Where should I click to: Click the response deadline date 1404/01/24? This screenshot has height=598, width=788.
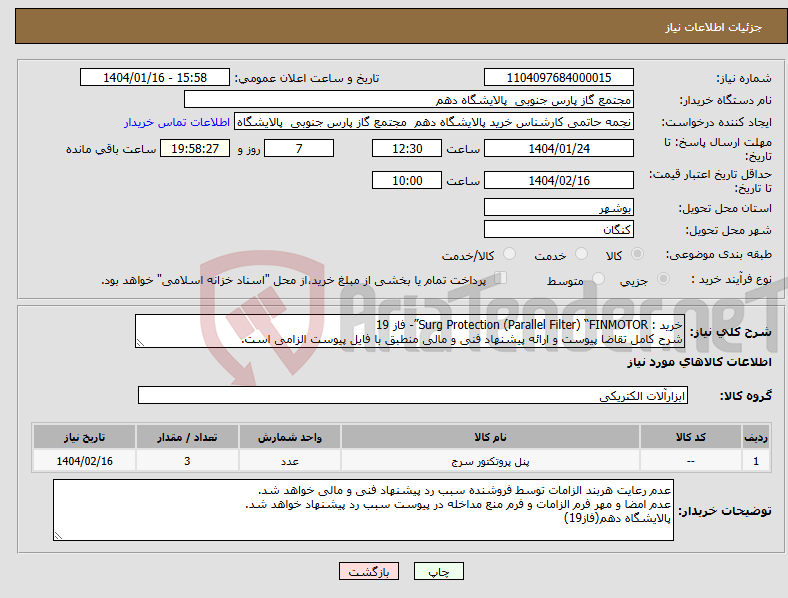pyautogui.click(x=558, y=148)
